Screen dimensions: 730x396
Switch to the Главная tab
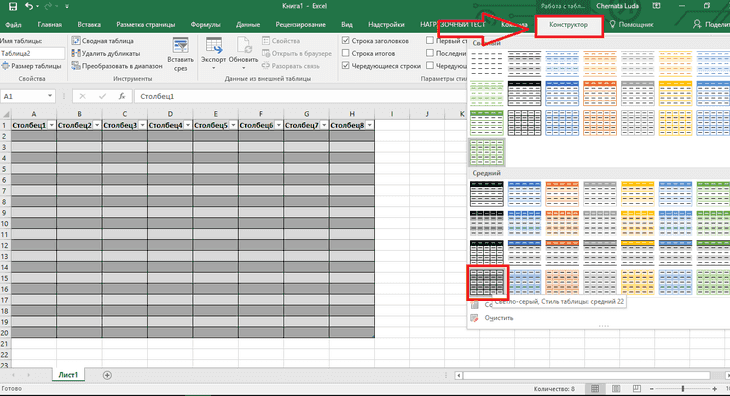tap(49, 25)
